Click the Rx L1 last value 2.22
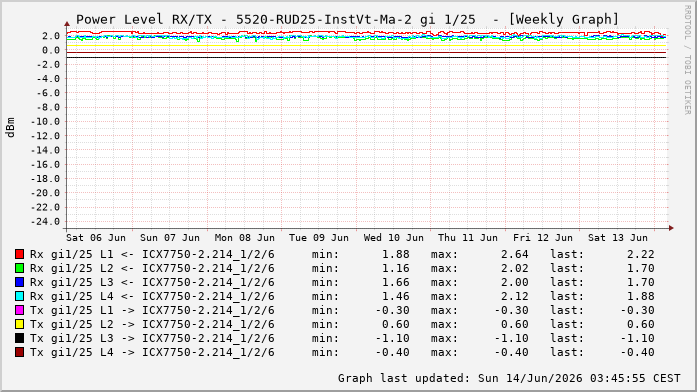 (641, 255)
